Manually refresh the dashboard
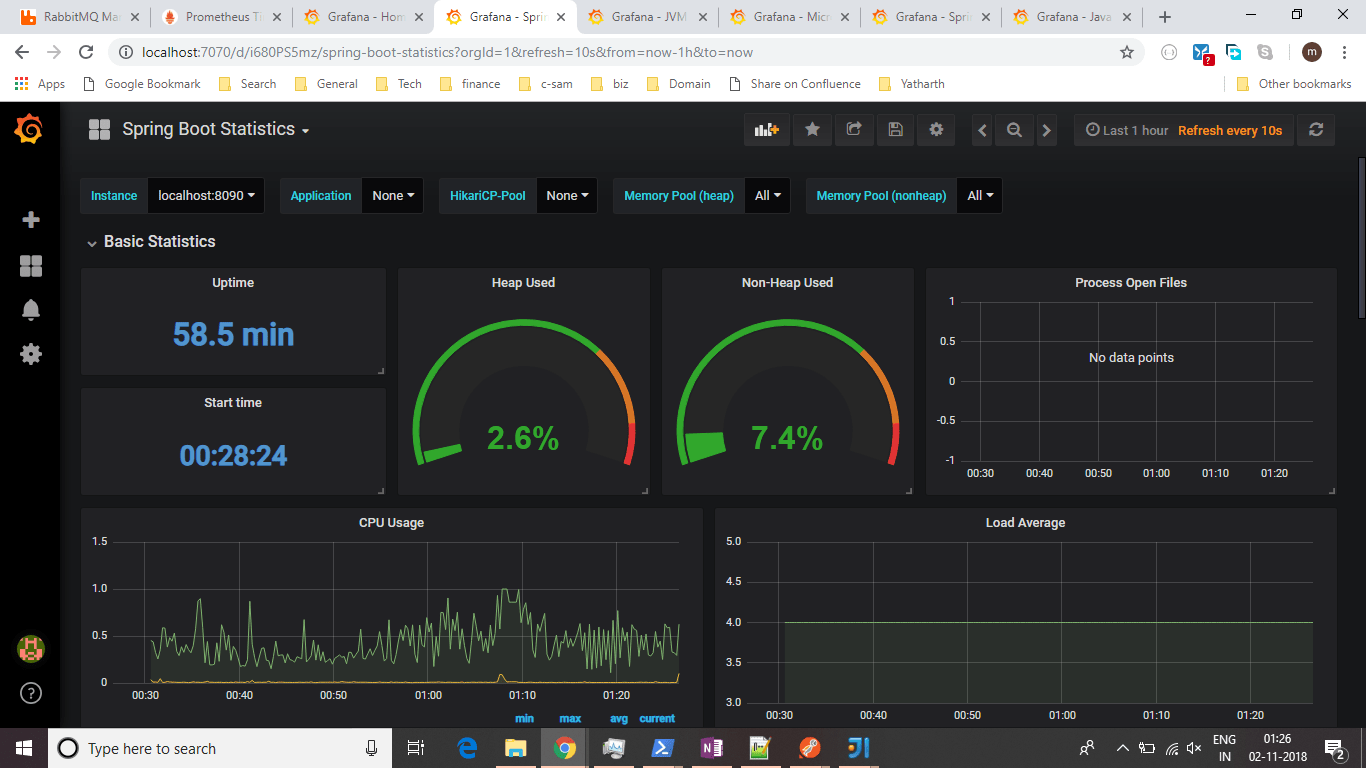Screen dimensions: 1366x768 coord(1316,129)
